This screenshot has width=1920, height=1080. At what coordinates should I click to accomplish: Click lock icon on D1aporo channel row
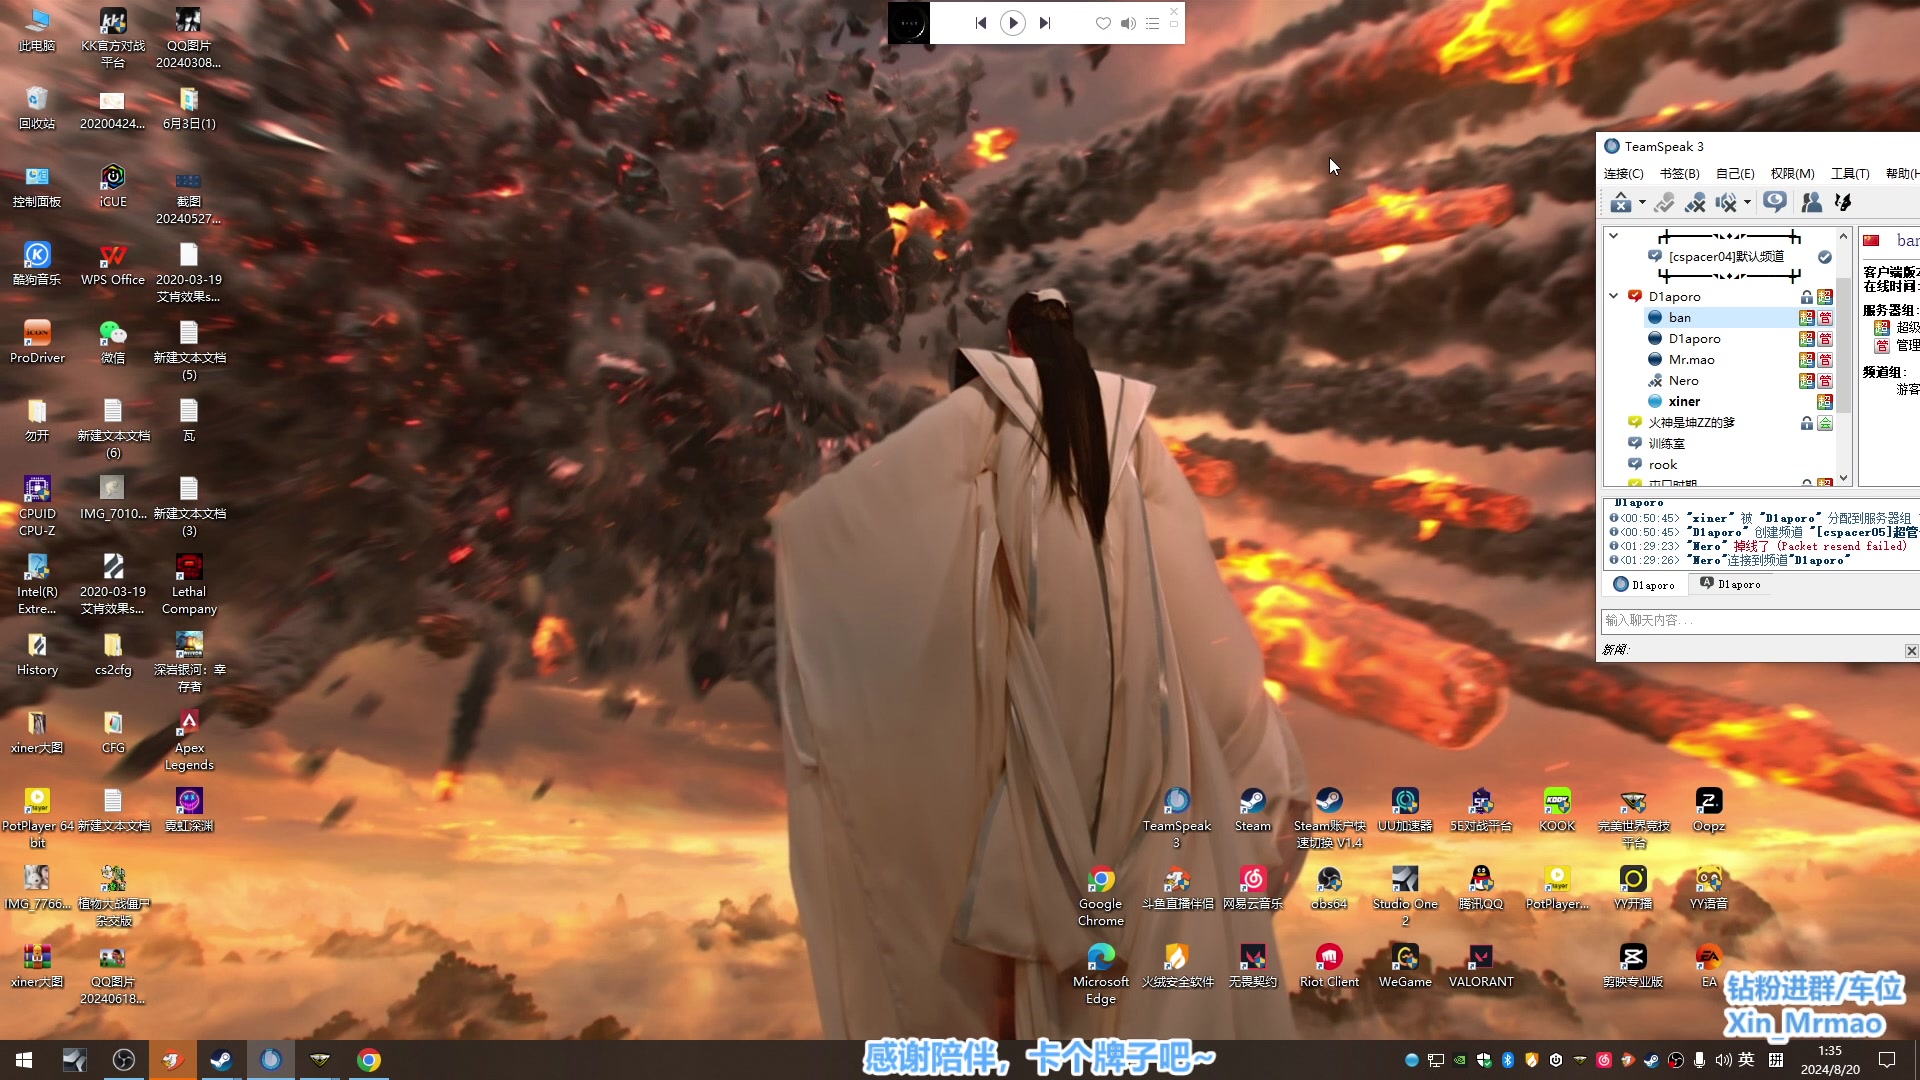1807,297
